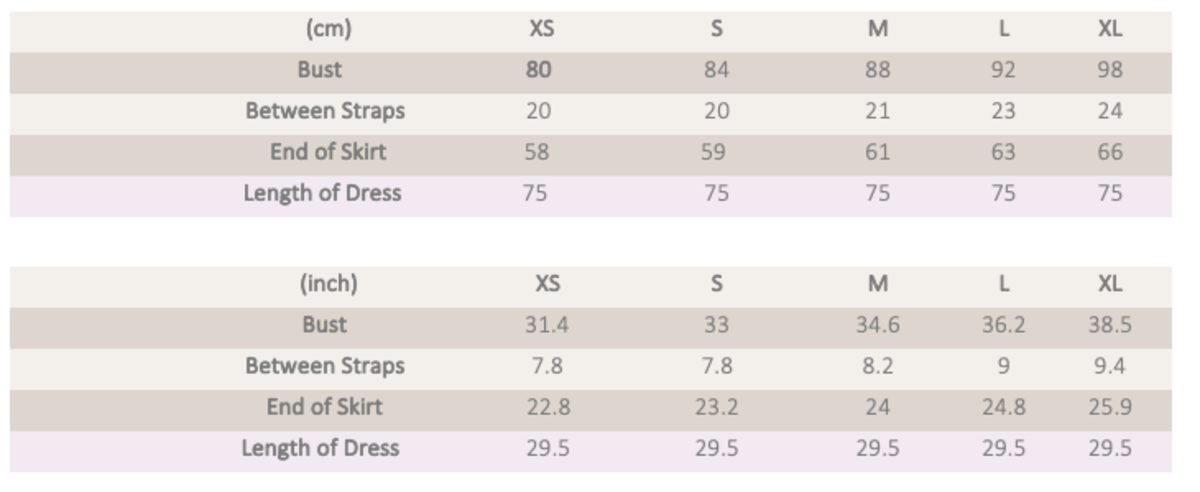Screen dimensions: 1200x492
Task: Select the End of Skirt value 63
Action: coord(1003,152)
